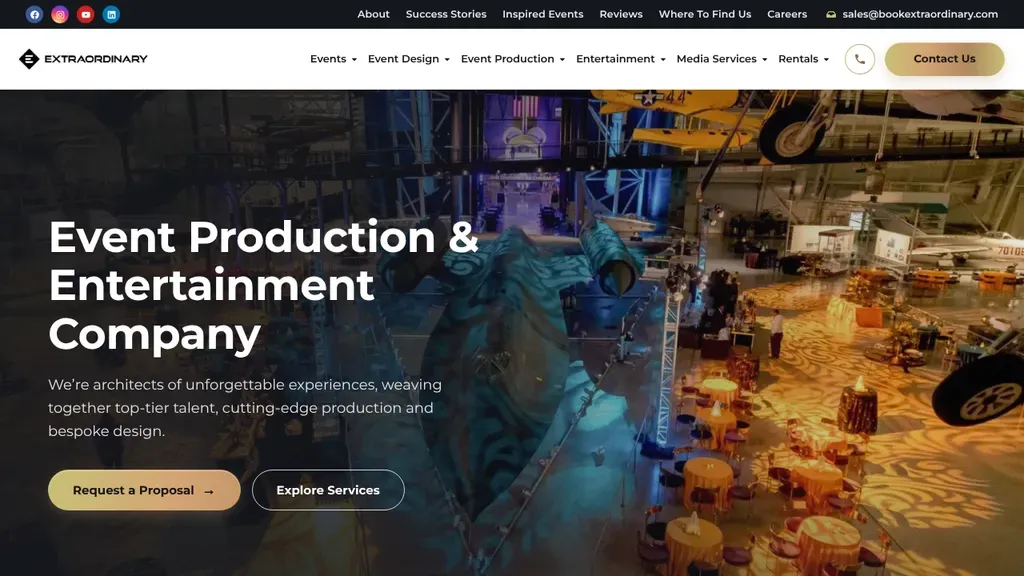This screenshot has height=576, width=1024.
Task: Click the phone call icon button
Action: tap(859, 59)
